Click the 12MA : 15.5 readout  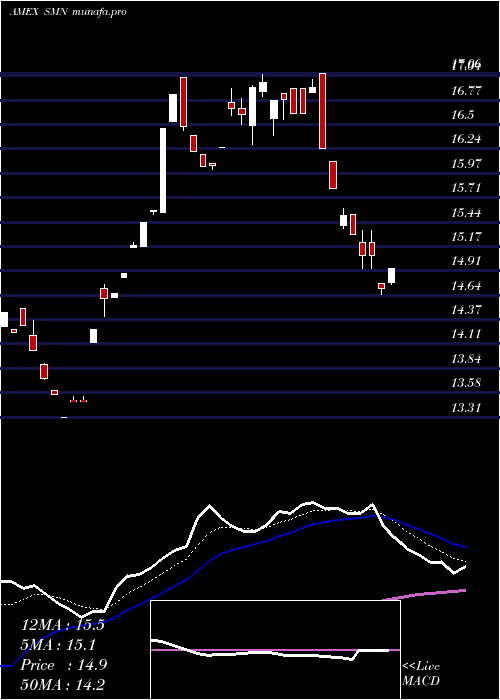63,625
